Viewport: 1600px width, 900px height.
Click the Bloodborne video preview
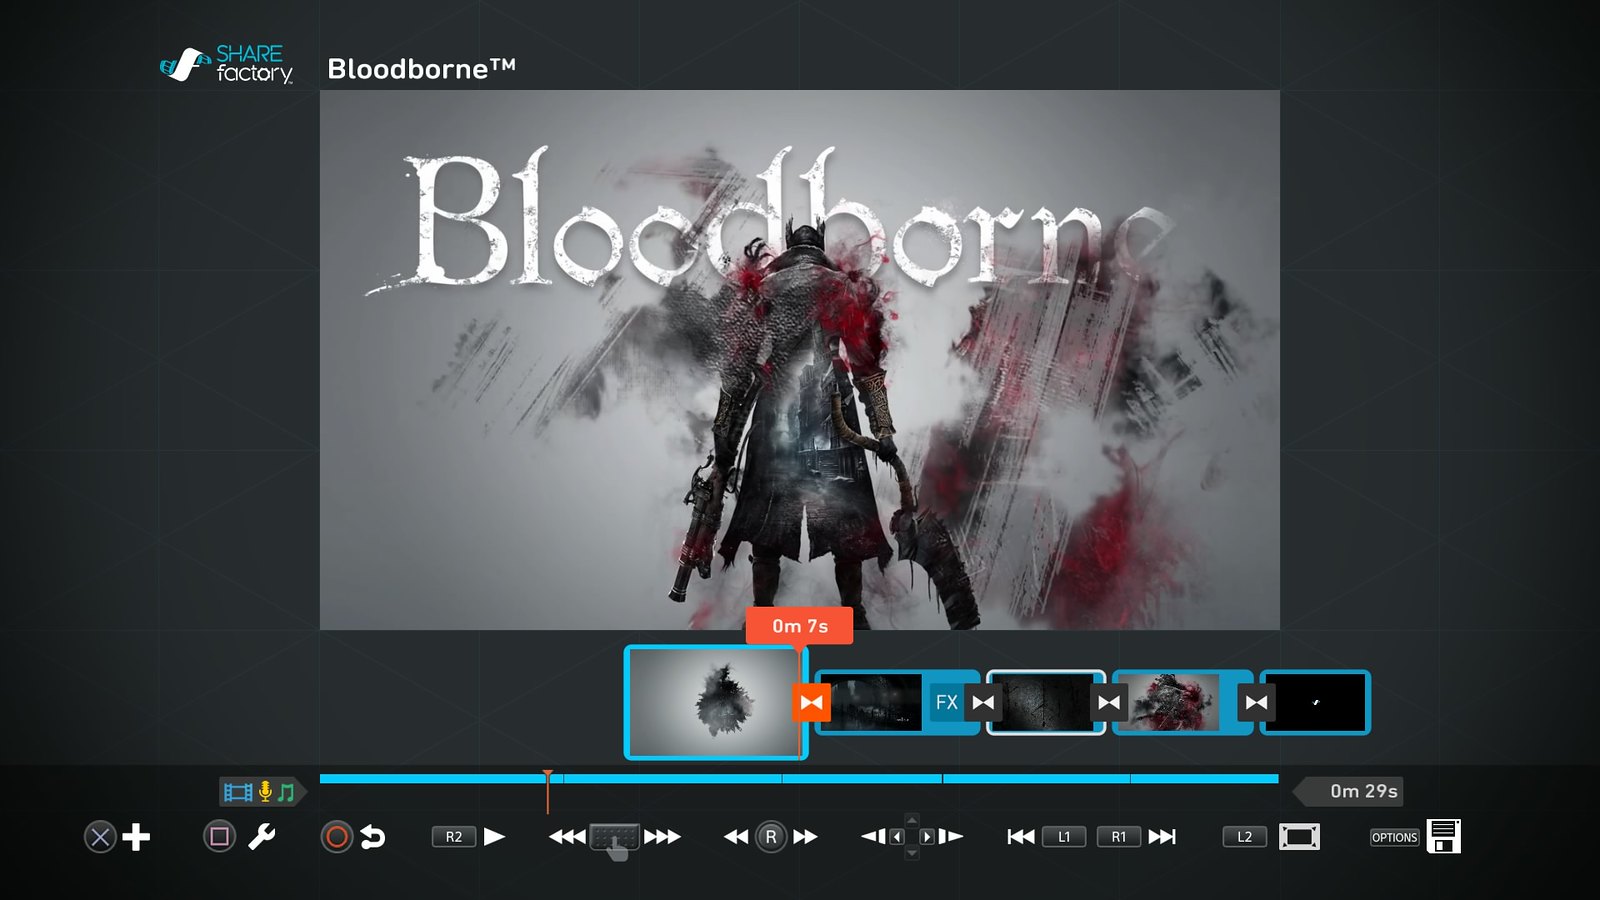pos(799,360)
